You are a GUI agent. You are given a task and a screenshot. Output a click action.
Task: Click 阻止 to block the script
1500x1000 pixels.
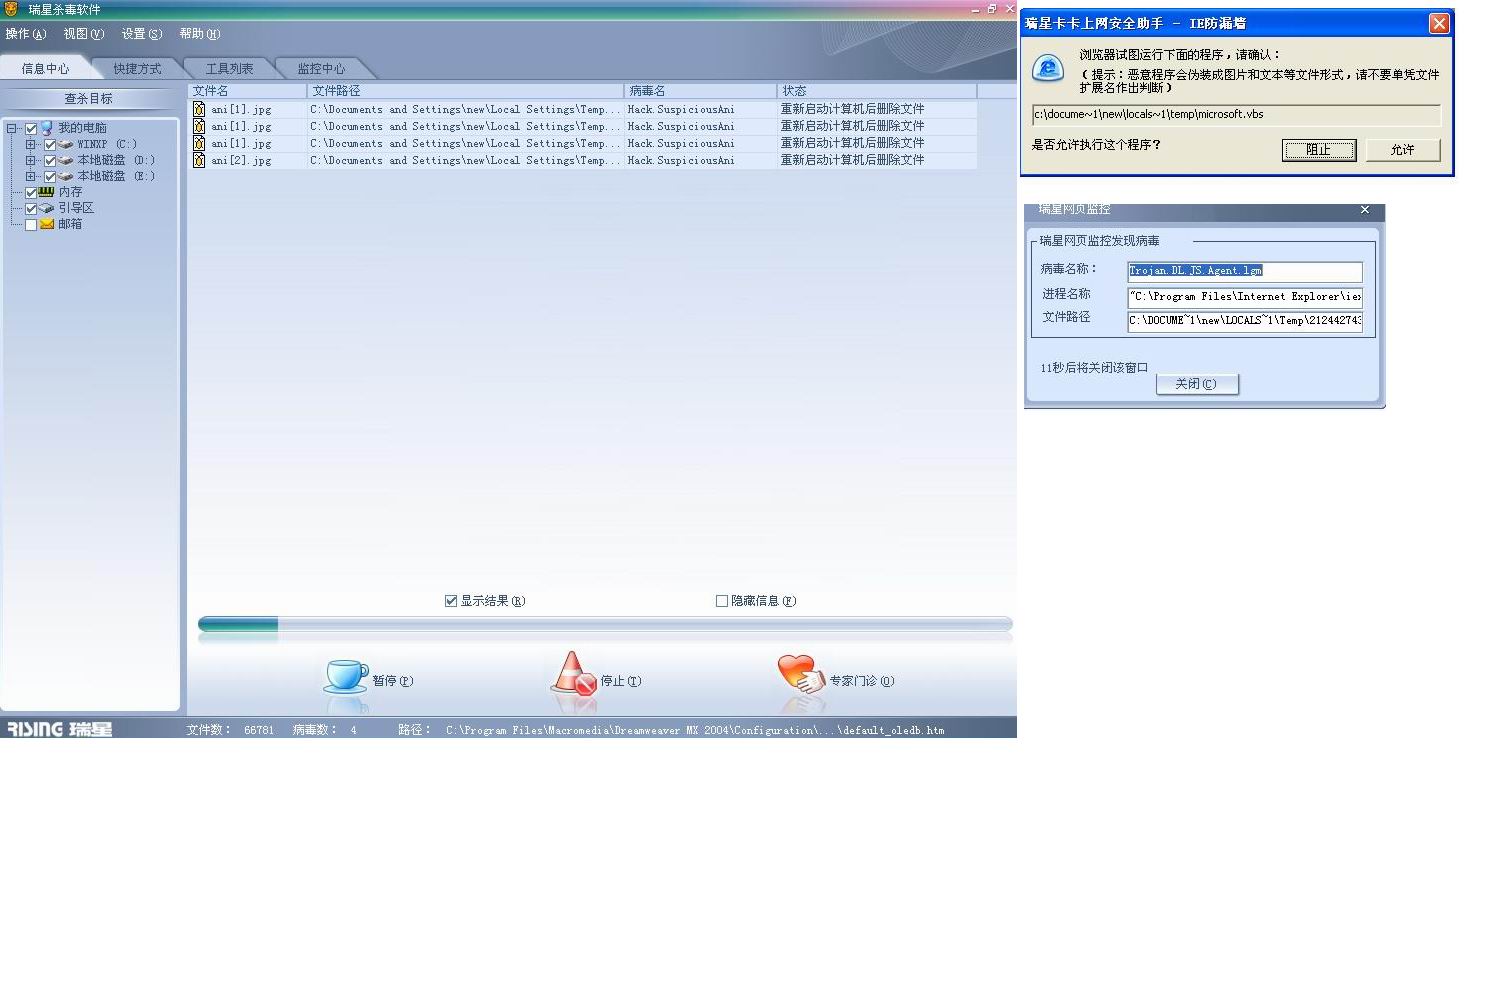(x=1319, y=150)
